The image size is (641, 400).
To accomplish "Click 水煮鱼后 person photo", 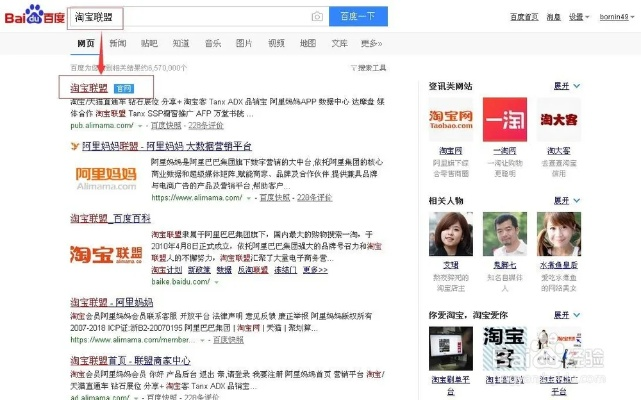I will (x=559, y=234).
